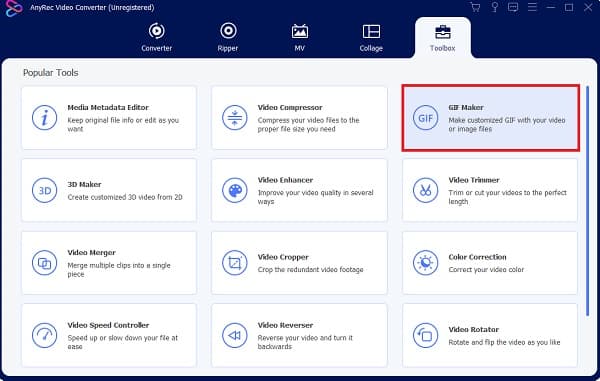Switch to the MV tab
The width and height of the screenshot is (600, 381).
(300, 37)
